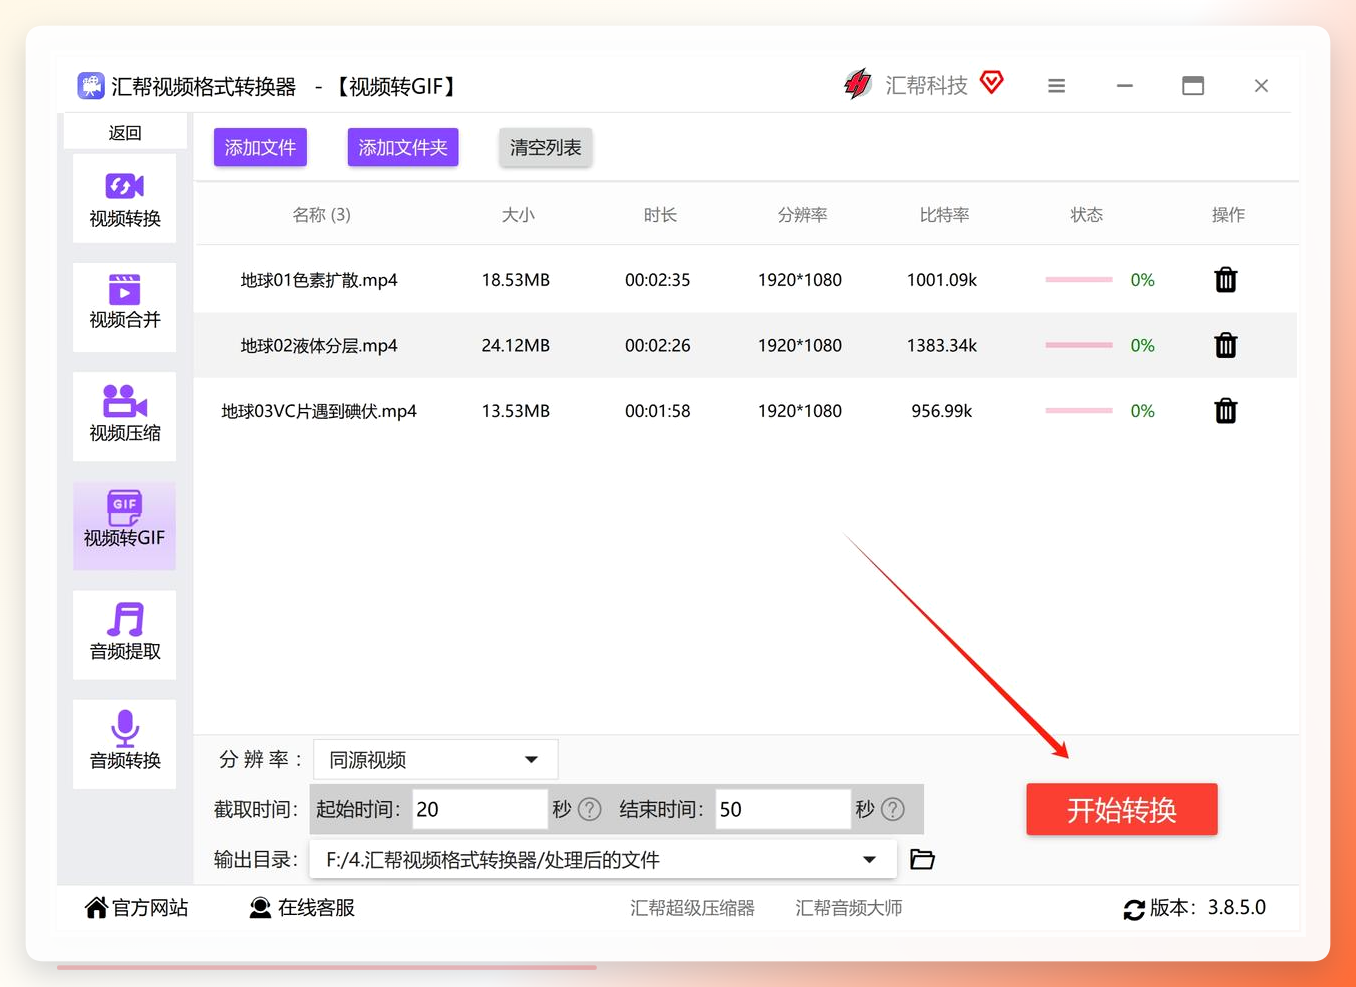Open the 视频转换 tool in sidebar
This screenshot has height=987, width=1356.
click(x=124, y=198)
